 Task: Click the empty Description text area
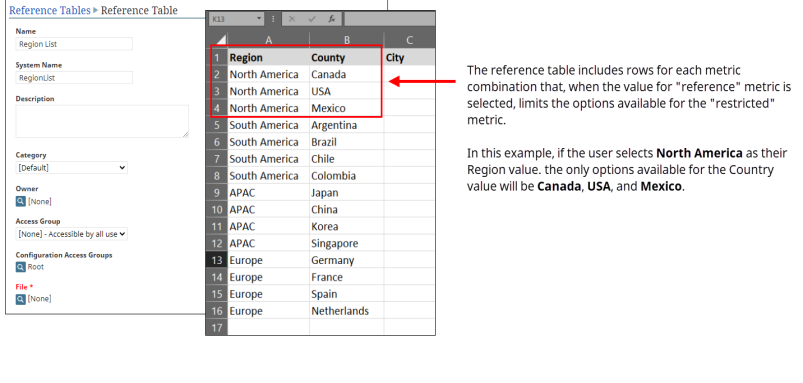[102, 121]
